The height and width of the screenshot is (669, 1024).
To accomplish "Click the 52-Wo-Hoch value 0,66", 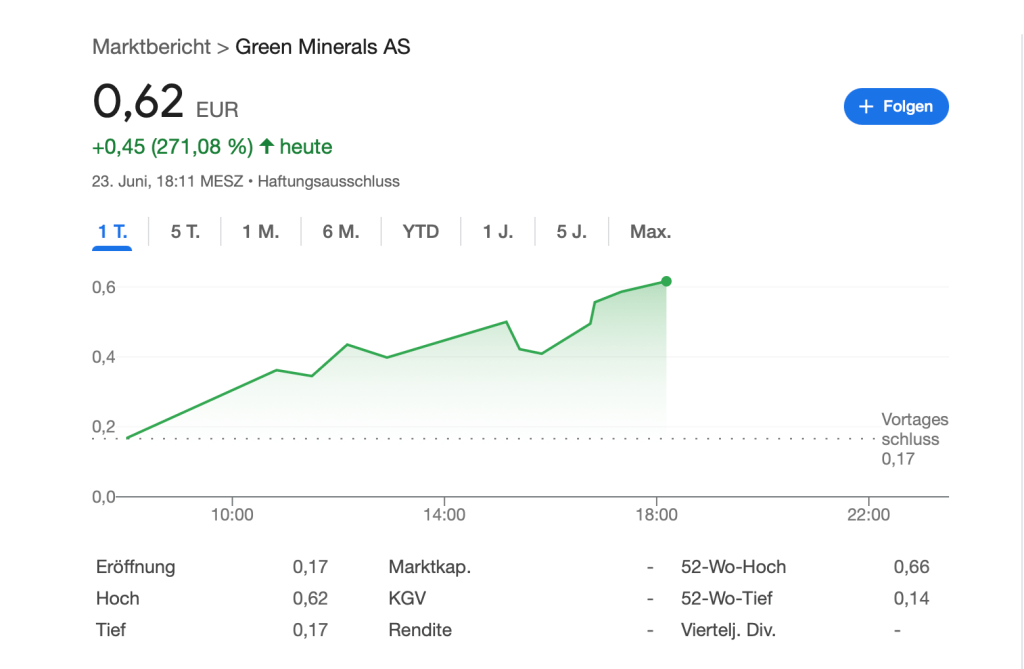I will [911, 567].
